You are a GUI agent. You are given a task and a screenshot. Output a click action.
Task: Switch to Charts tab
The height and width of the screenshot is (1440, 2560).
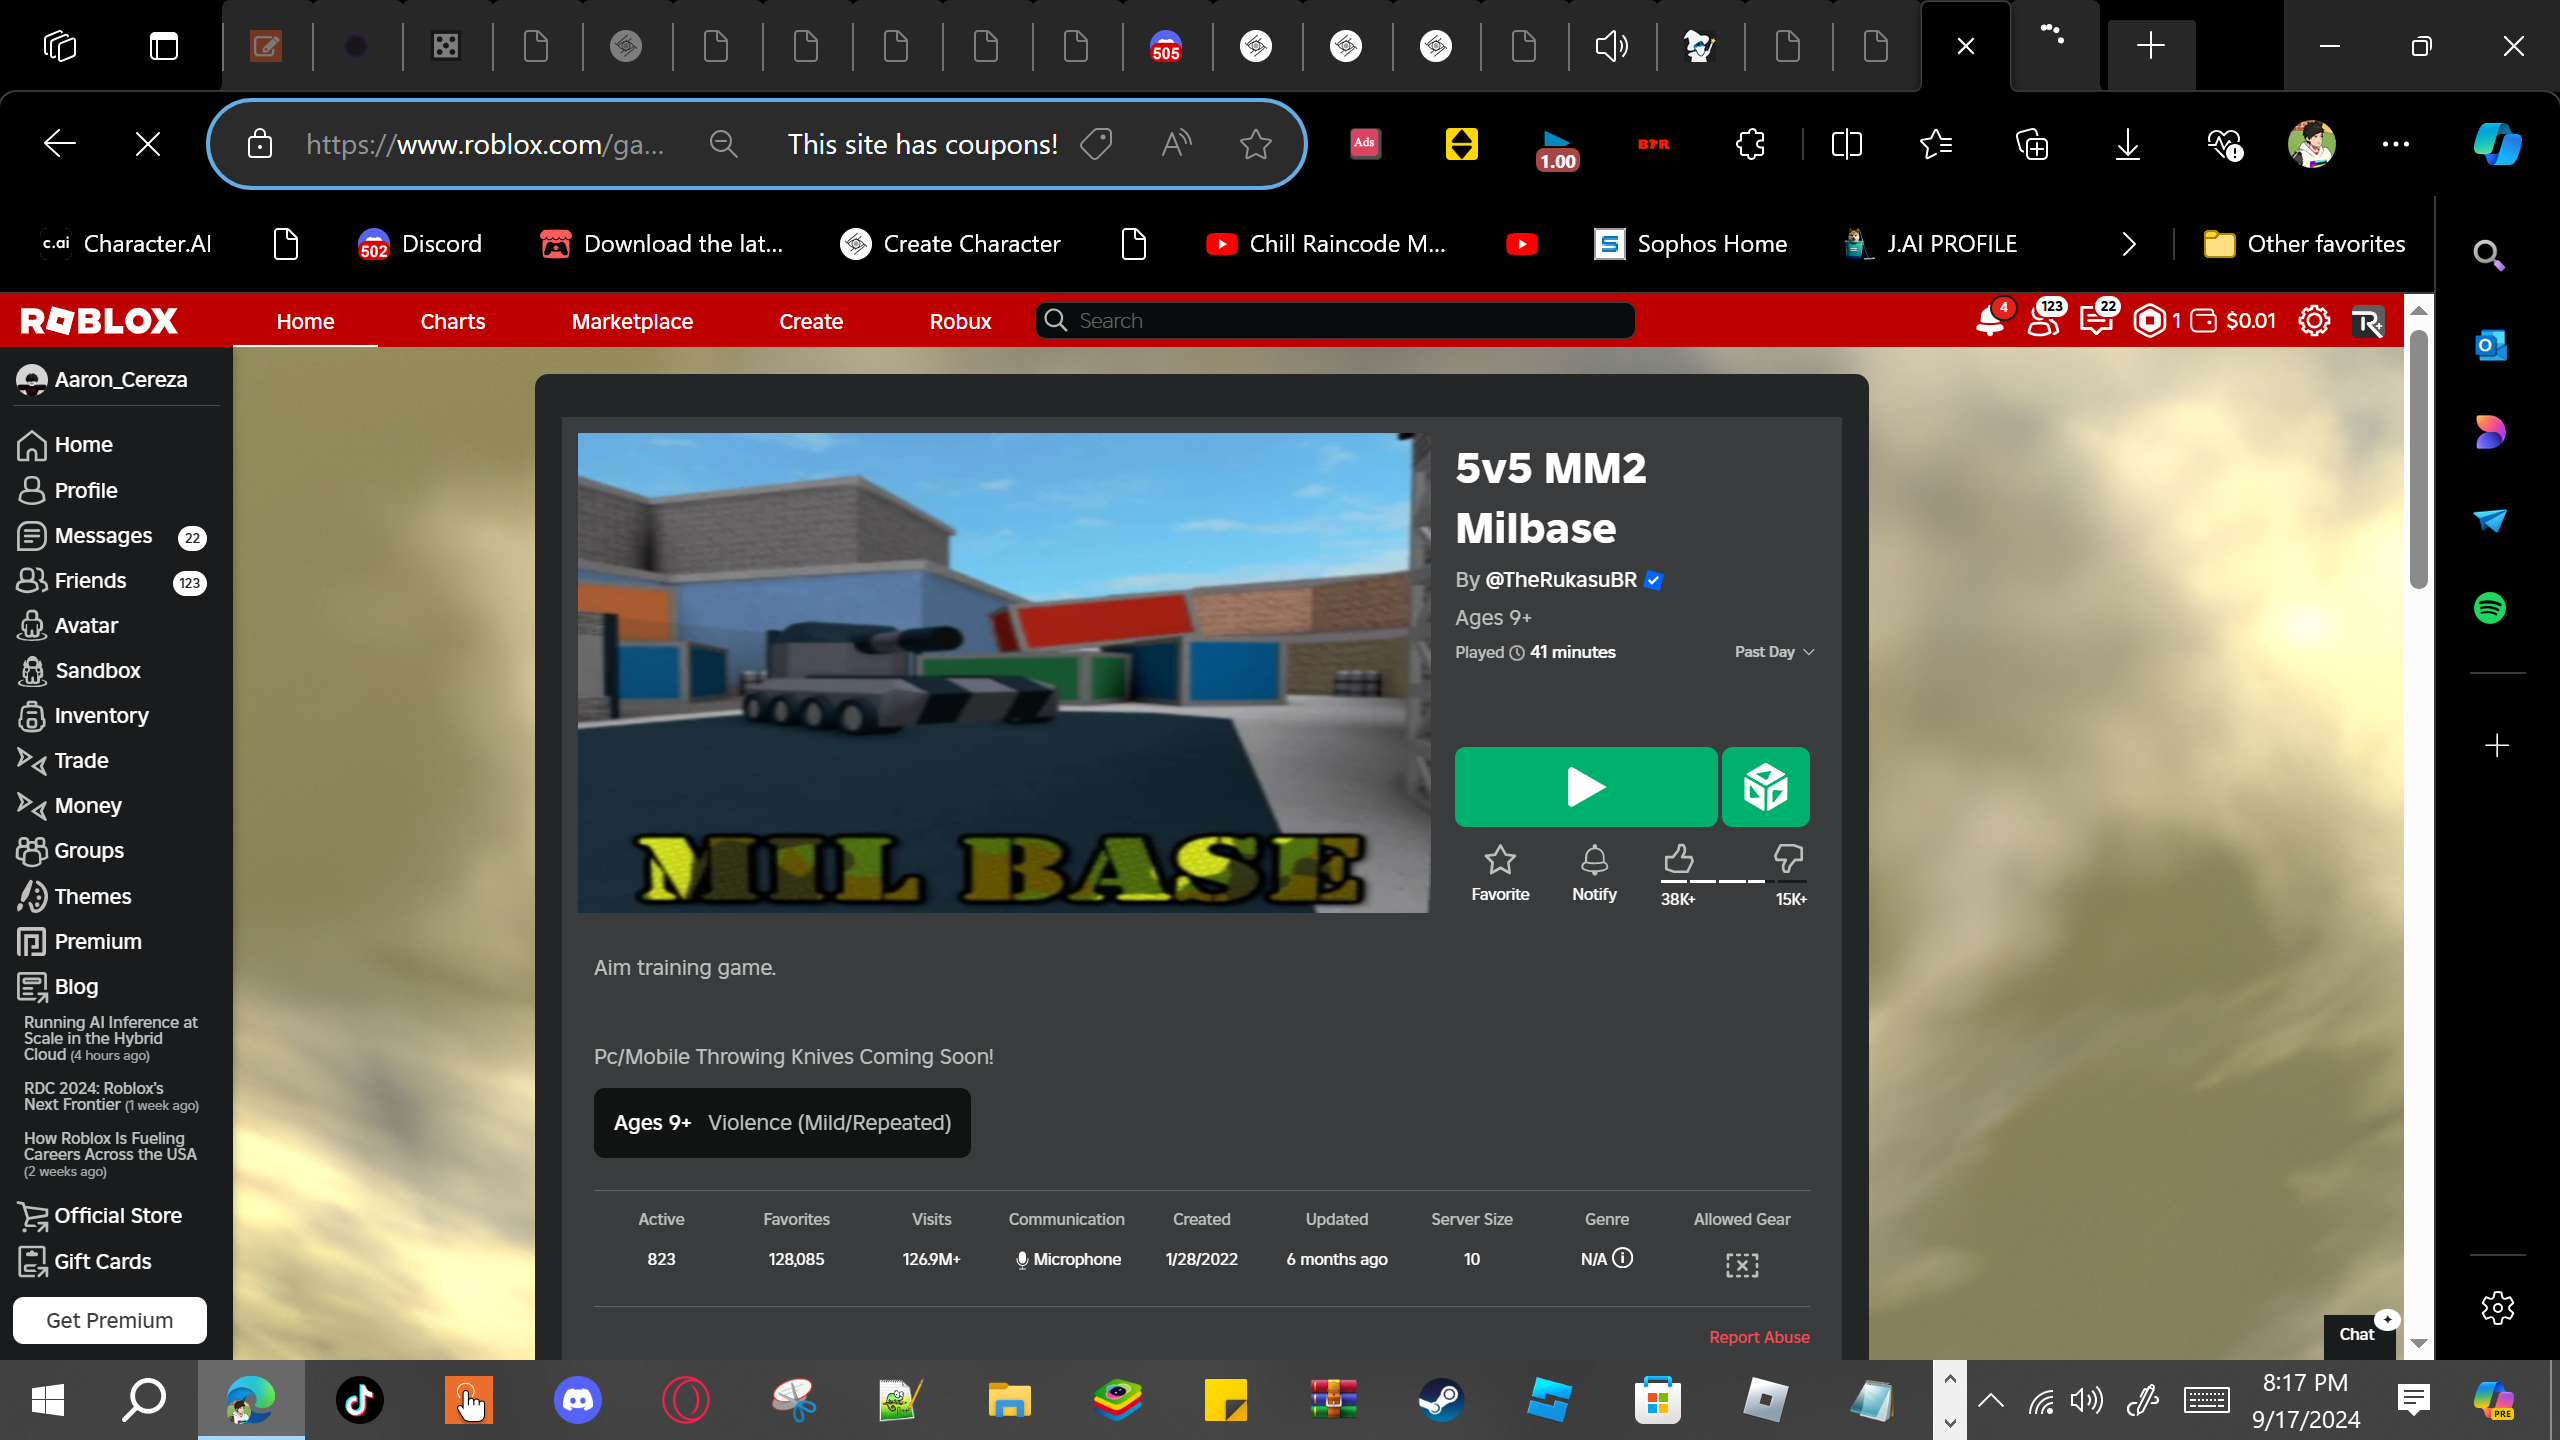click(x=452, y=321)
